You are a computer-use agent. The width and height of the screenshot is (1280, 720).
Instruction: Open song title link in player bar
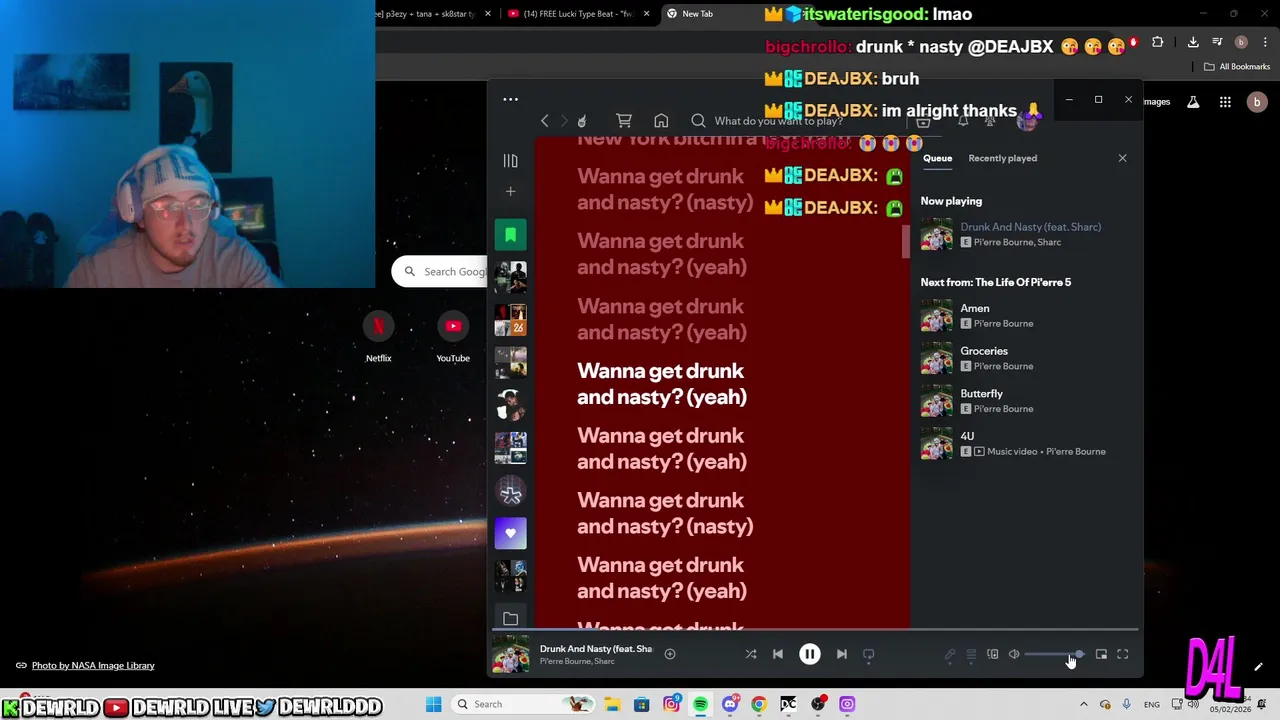click(x=595, y=649)
